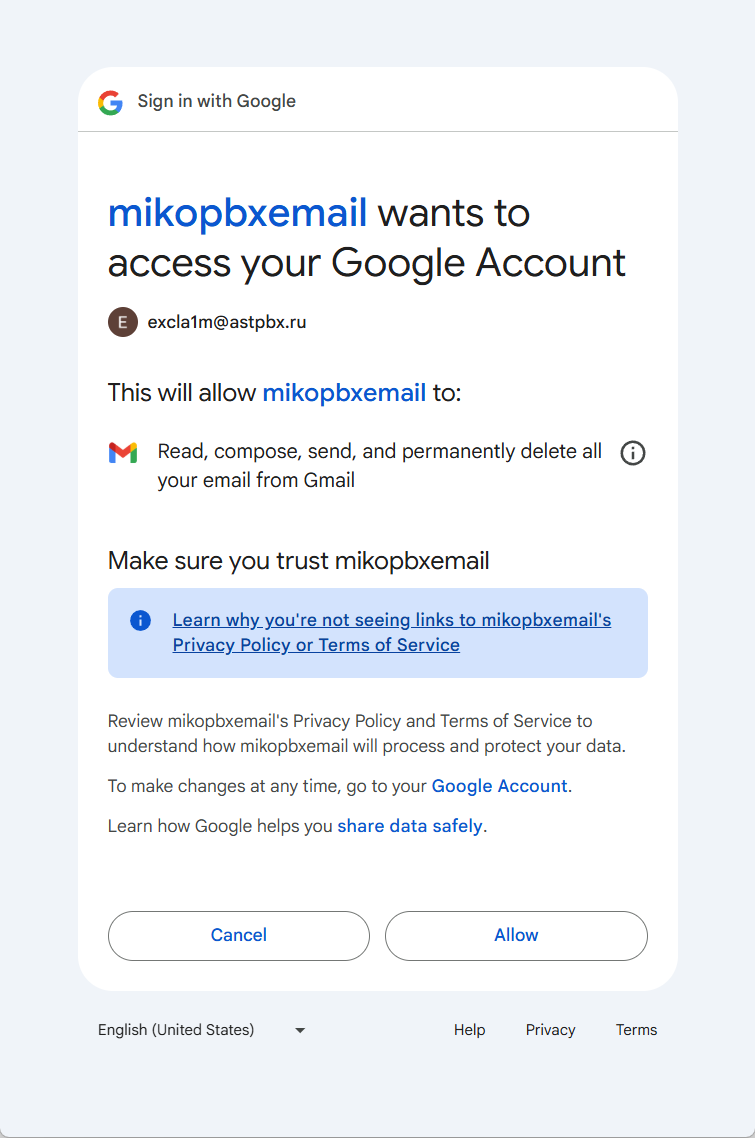Follow the Google Account link
Screen dimensions: 755x1138
(x=499, y=786)
